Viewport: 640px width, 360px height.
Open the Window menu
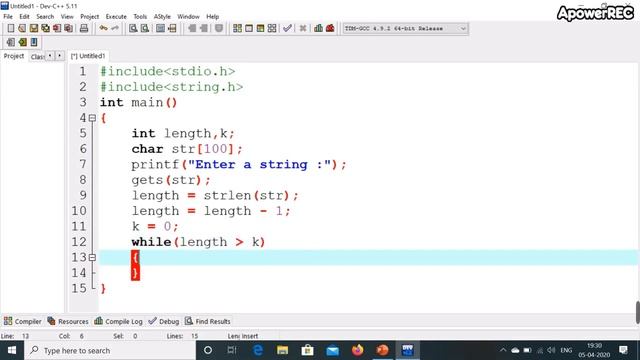[188, 17]
